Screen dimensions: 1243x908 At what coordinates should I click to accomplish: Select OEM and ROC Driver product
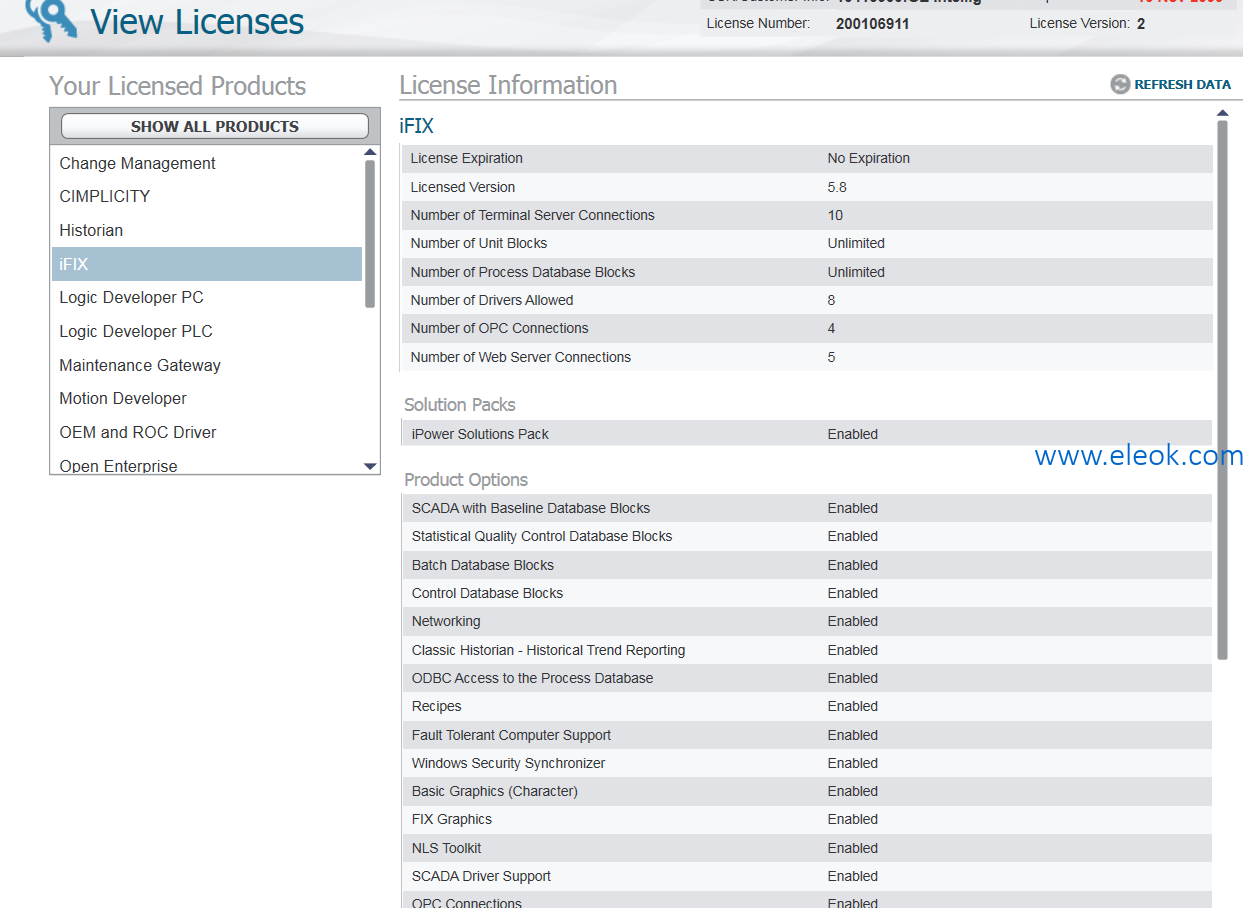coord(207,432)
